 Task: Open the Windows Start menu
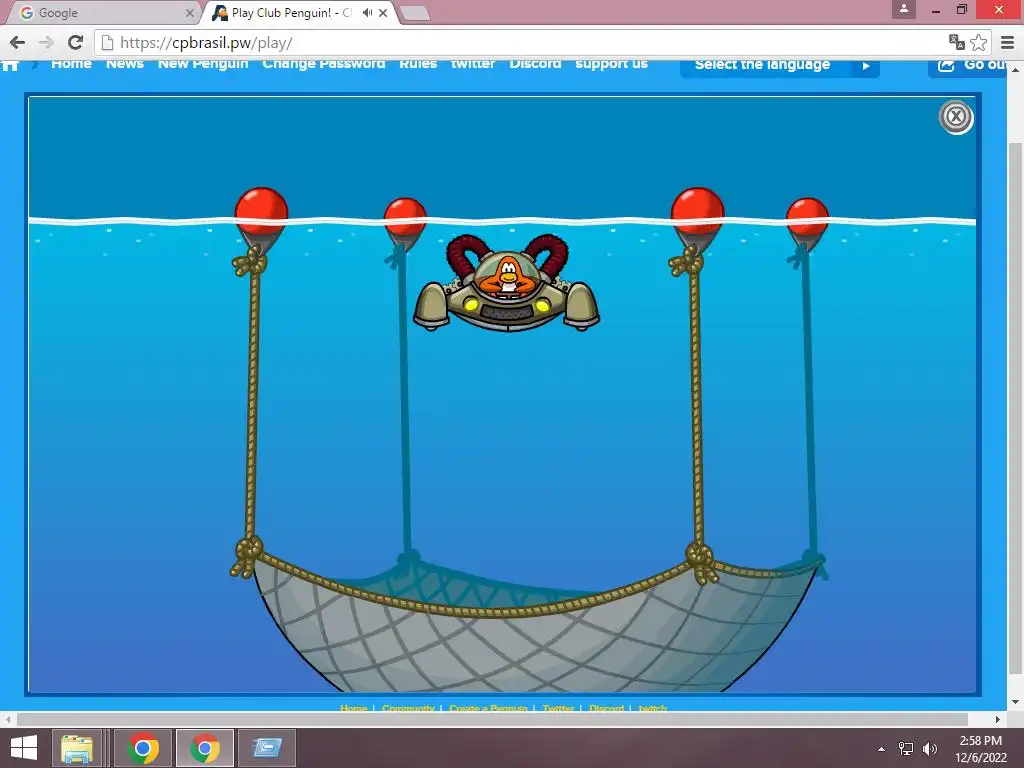point(24,748)
